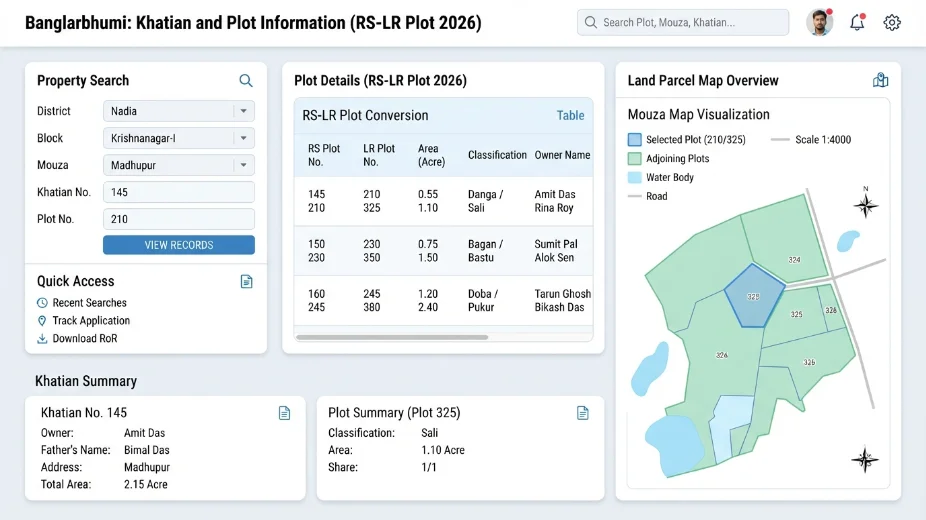926x520 pixels.
Task: Click the '1.10 Acre' plot area value
Action: click(x=443, y=450)
